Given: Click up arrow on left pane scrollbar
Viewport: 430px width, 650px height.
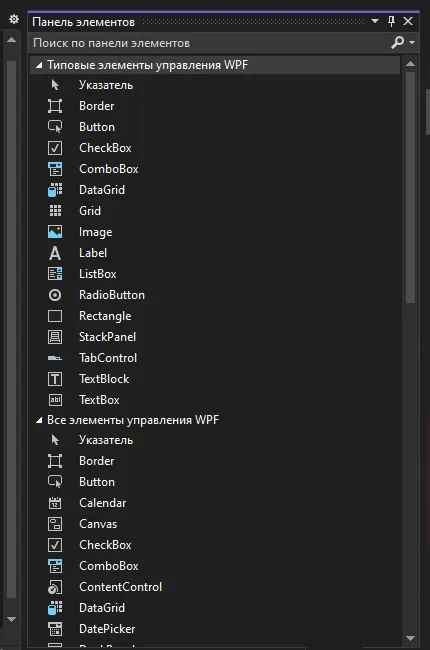Looking at the screenshot, I should (x=12, y=40).
